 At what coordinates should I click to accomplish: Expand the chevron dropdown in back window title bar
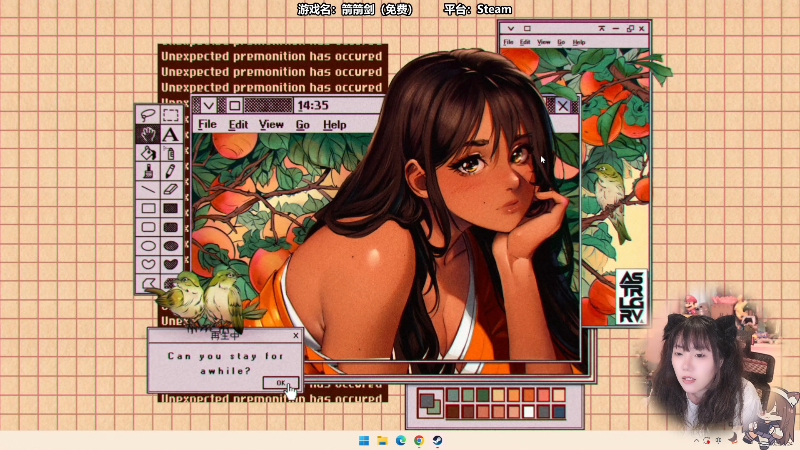point(511,29)
